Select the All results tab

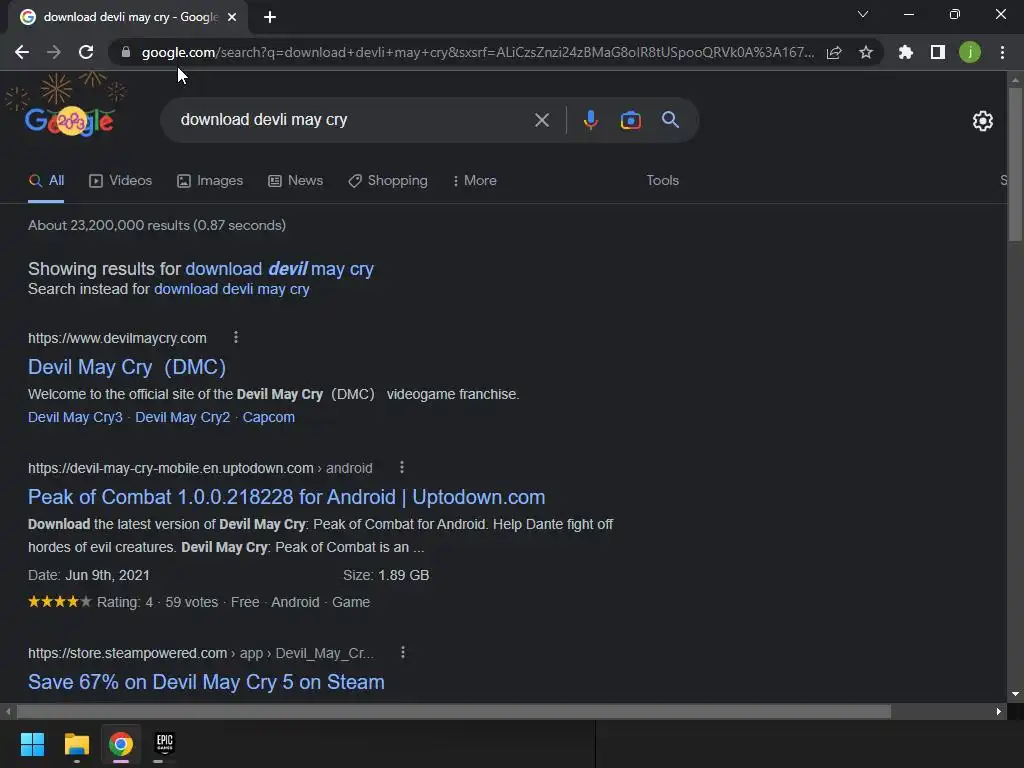(x=46, y=181)
